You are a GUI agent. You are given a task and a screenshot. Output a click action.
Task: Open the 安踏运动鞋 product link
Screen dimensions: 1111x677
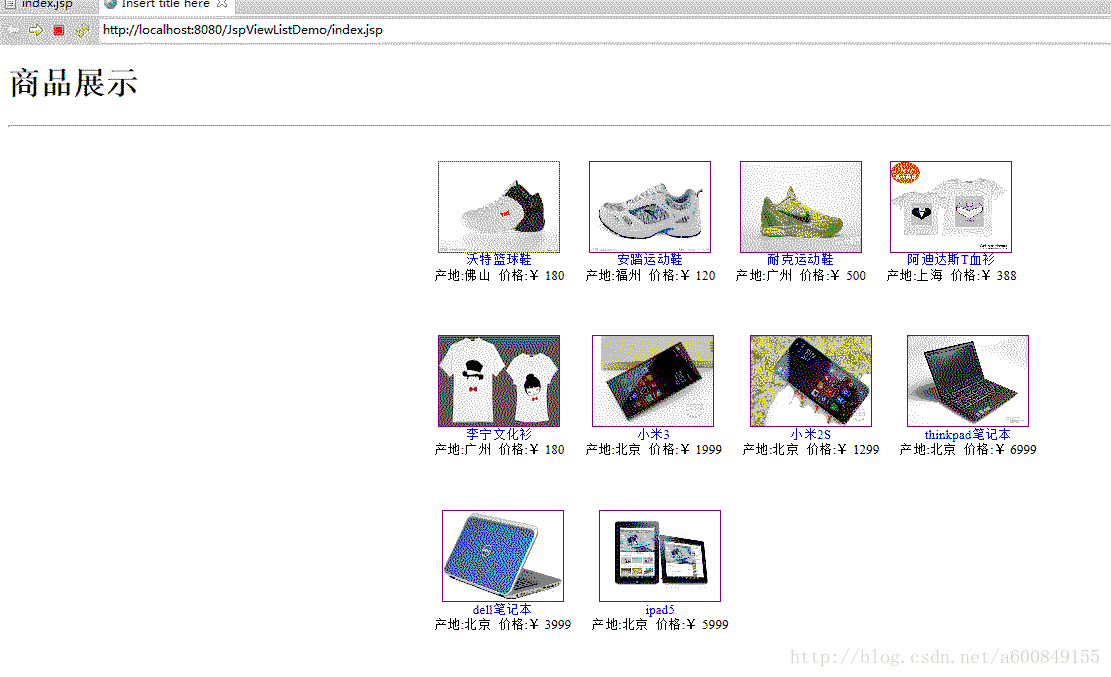pyautogui.click(x=650, y=259)
